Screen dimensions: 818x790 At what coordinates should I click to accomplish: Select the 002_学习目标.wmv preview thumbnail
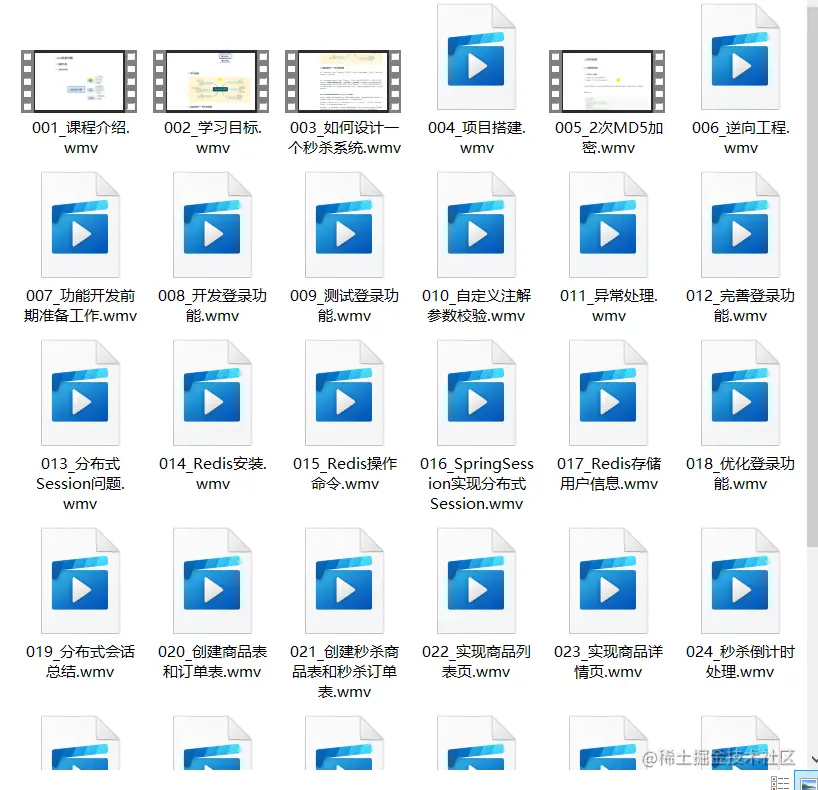coord(209,80)
